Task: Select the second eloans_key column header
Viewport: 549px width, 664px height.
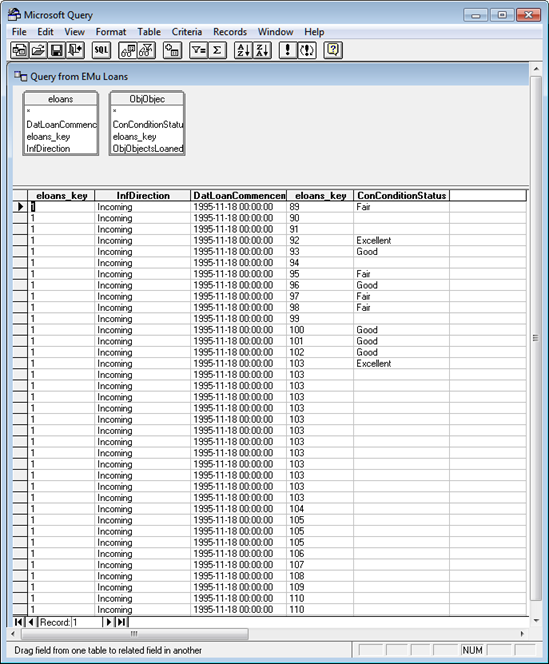Action: [x=320, y=196]
